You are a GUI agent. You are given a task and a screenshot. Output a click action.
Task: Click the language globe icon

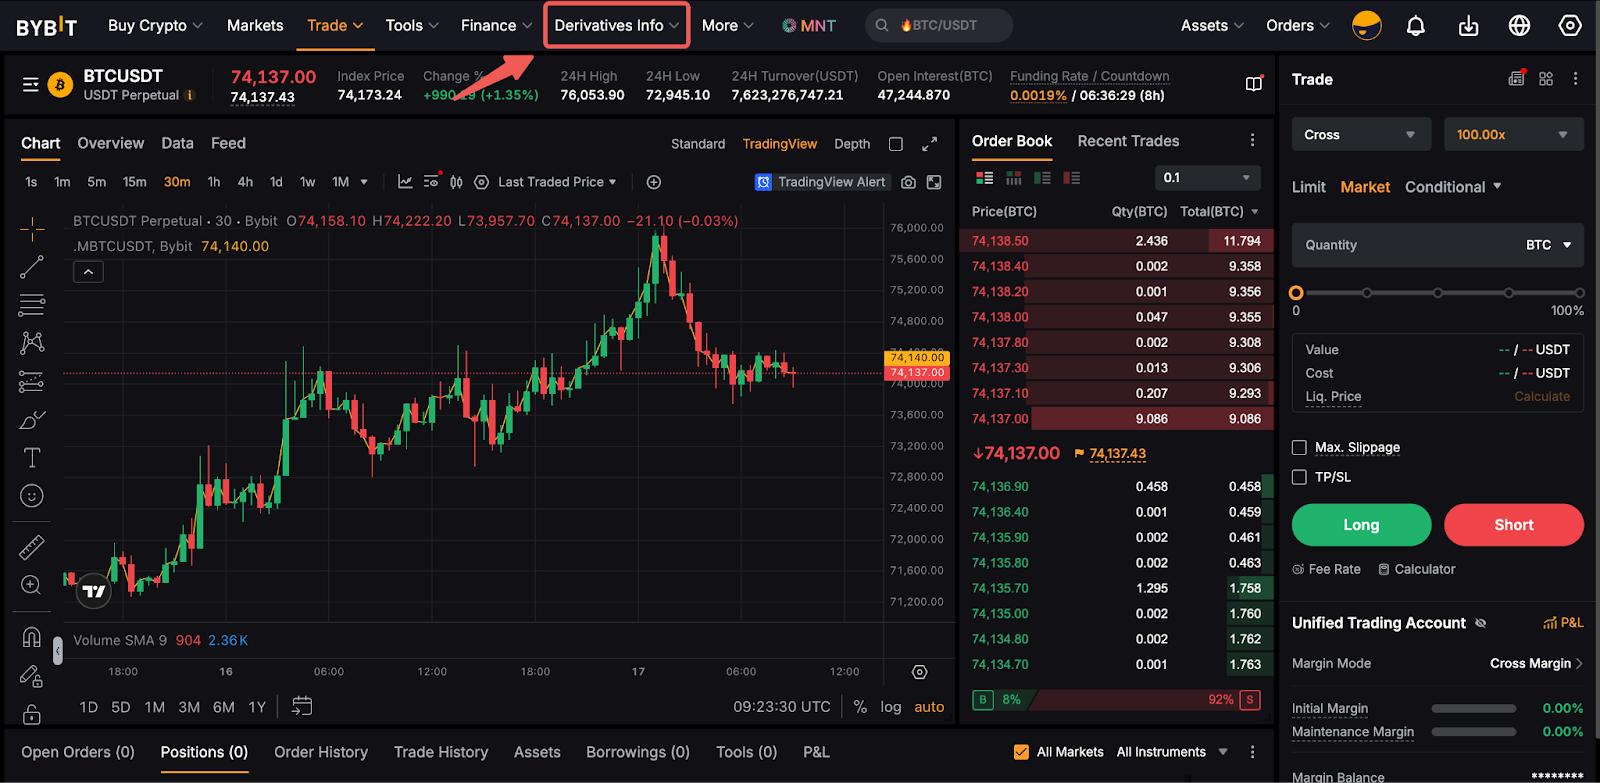click(x=1519, y=26)
